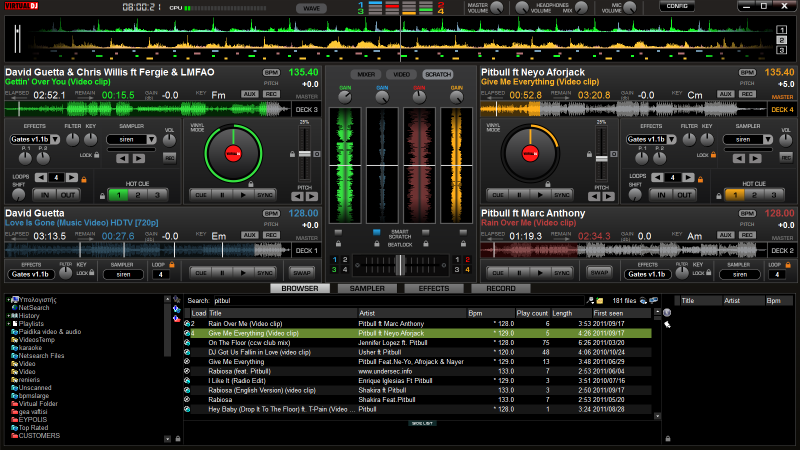Open the RECORD tab
This screenshot has width=800, height=450.
tap(501, 288)
